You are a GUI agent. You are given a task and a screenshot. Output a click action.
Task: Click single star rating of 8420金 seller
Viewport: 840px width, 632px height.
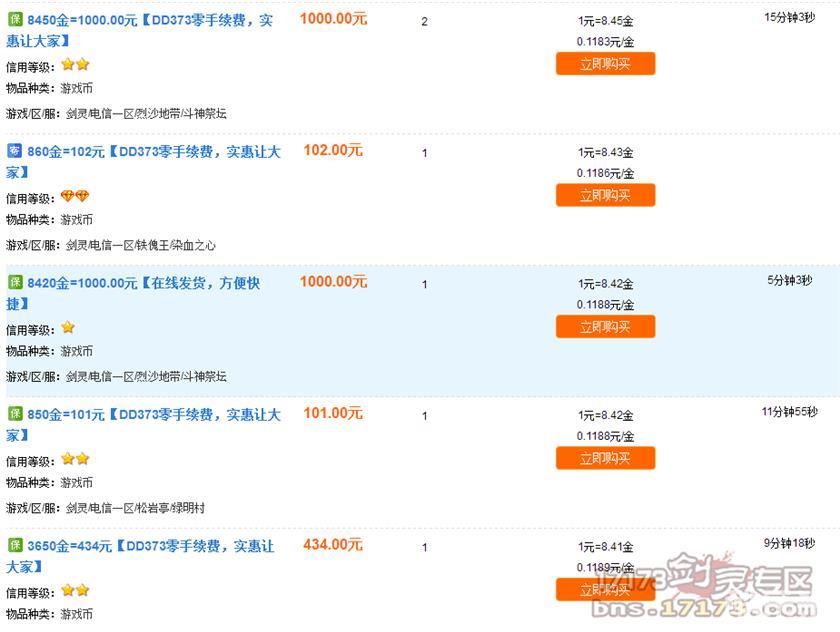68,327
